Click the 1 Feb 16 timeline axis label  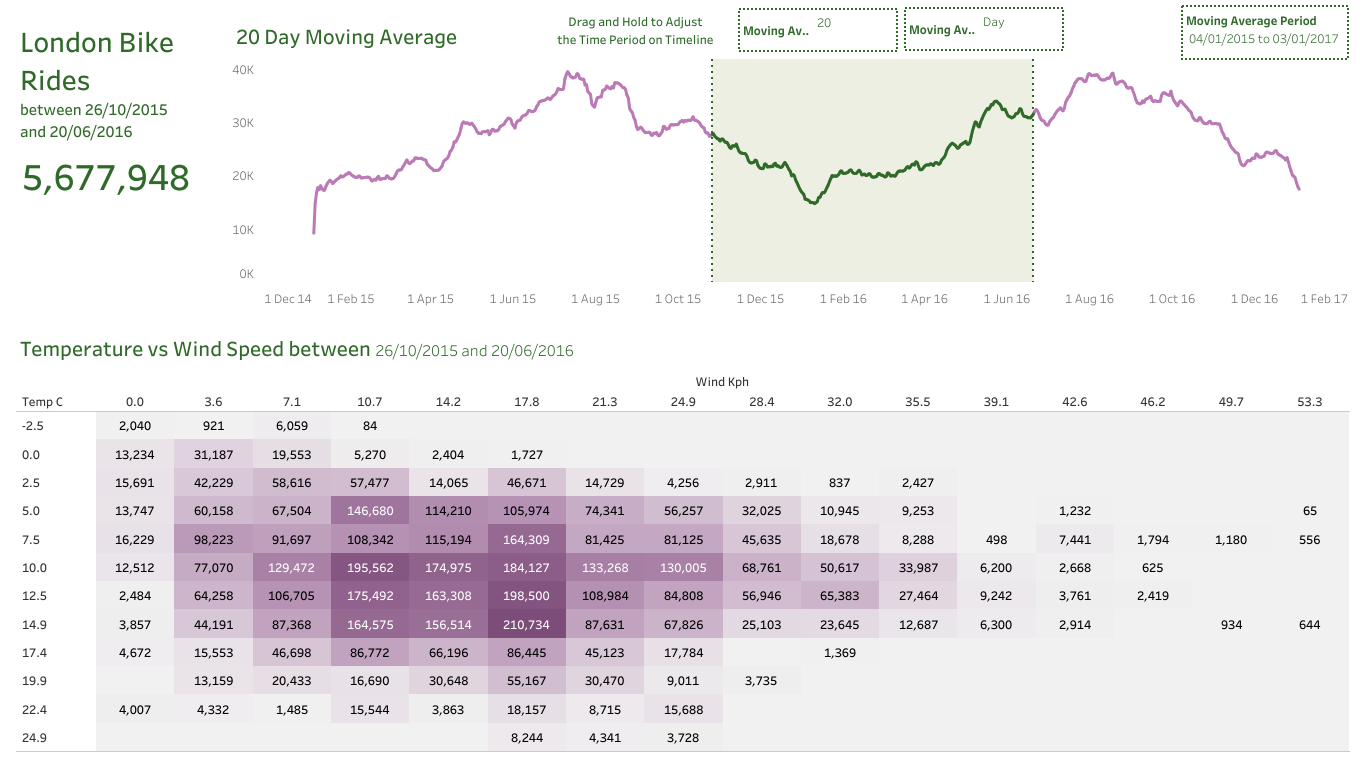843,299
